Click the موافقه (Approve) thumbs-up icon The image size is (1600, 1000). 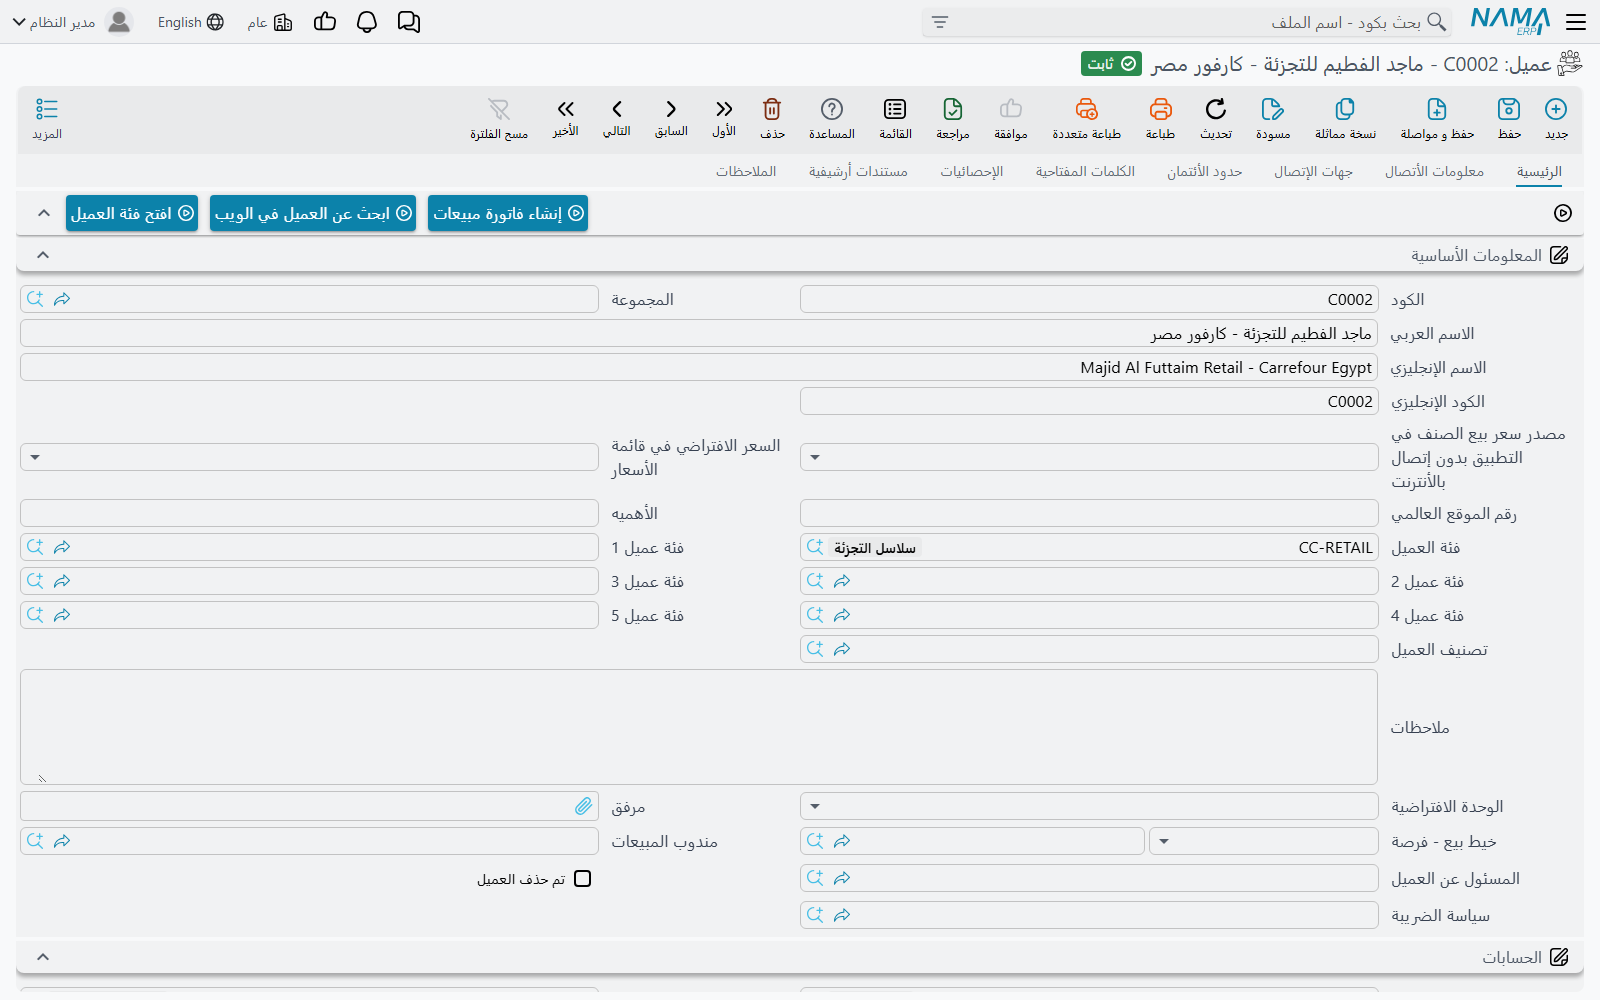1011,109
